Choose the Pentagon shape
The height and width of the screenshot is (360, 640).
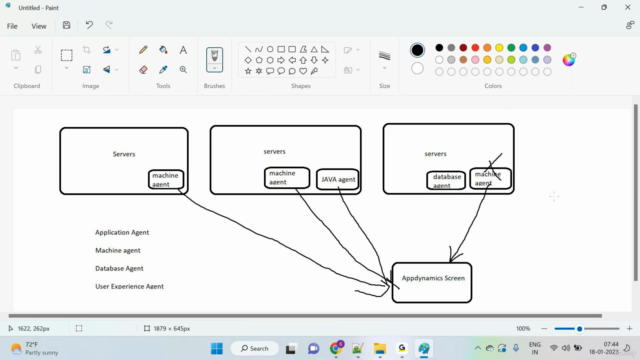click(x=259, y=60)
